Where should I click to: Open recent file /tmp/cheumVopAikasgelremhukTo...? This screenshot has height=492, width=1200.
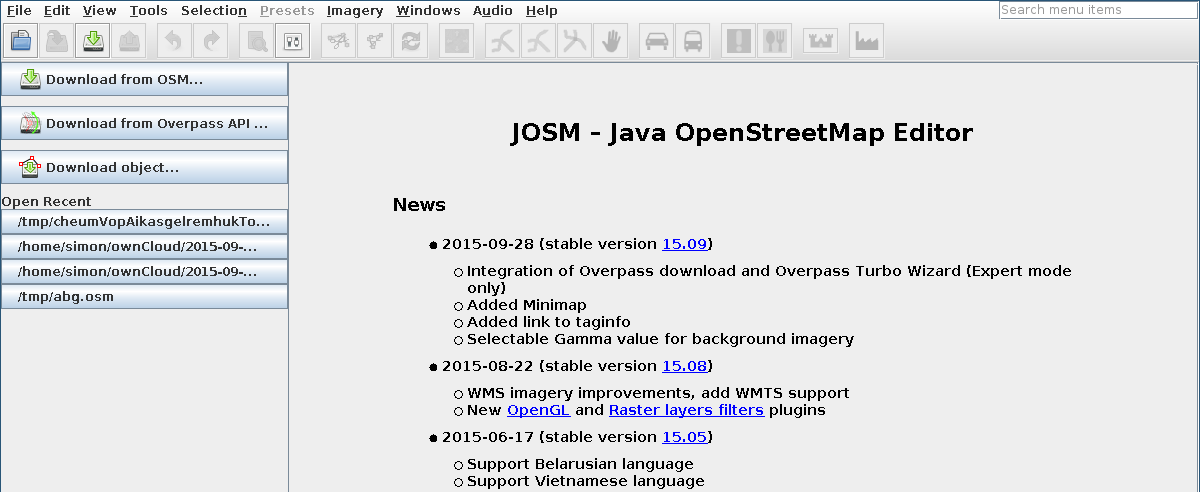coord(144,222)
